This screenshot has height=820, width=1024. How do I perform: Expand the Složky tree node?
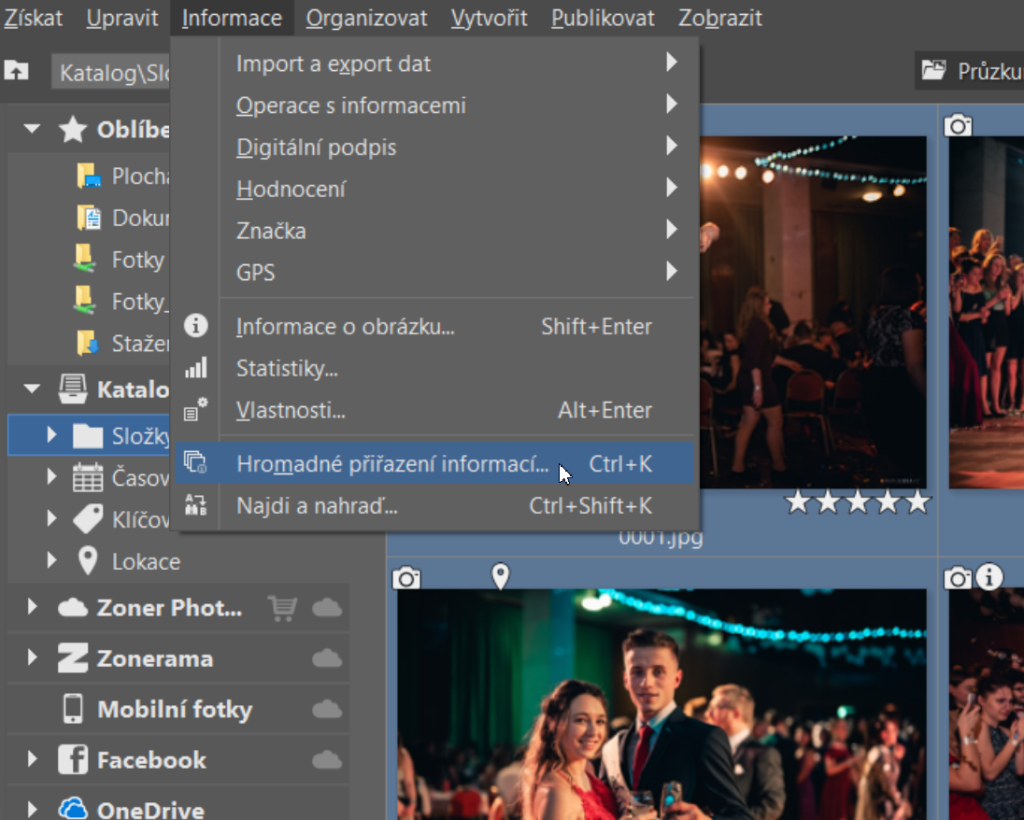pyautogui.click(x=52, y=435)
